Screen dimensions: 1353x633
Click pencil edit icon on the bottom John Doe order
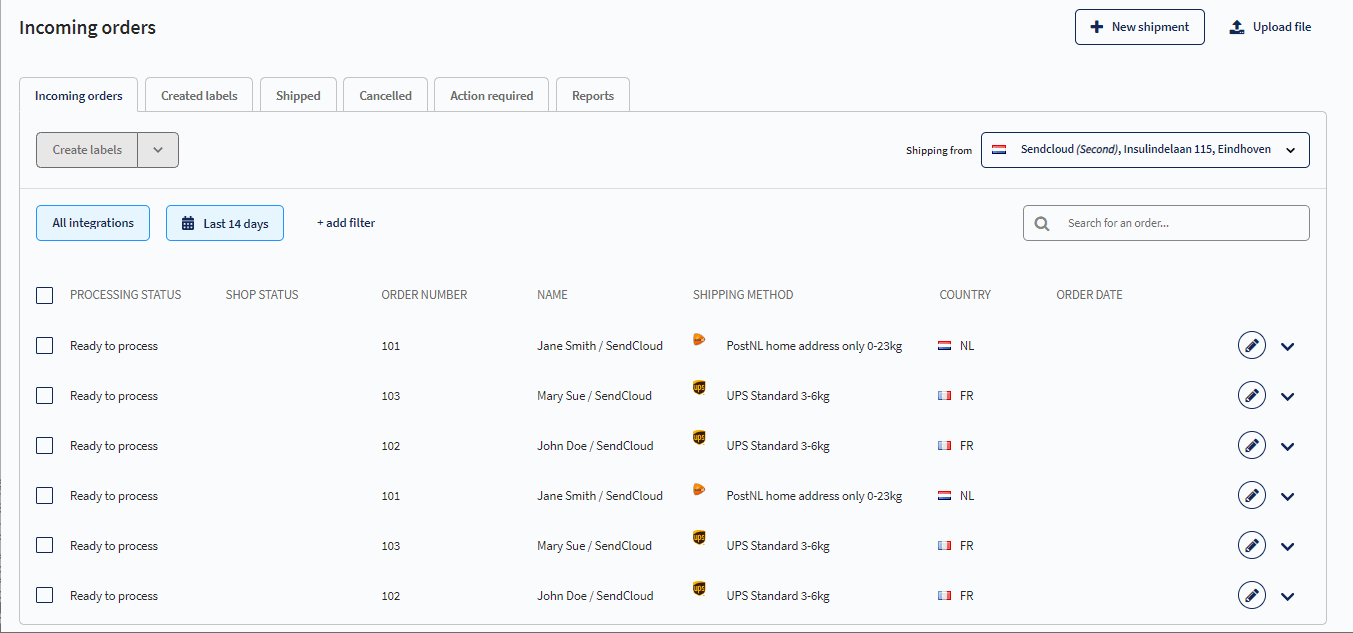coord(1251,596)
